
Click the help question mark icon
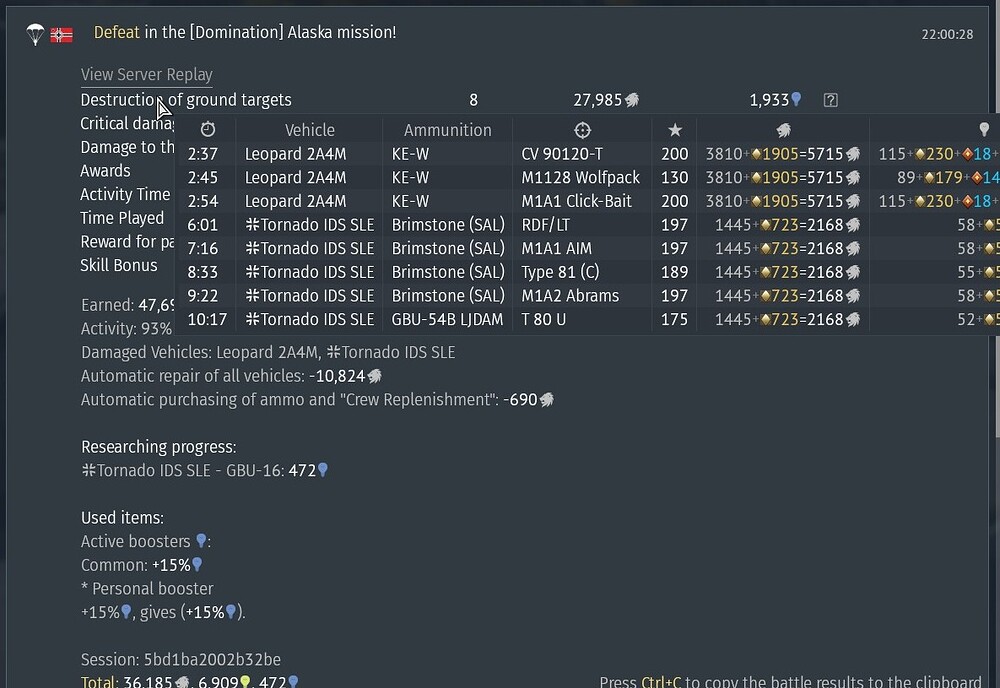click(x=830, y=100)
